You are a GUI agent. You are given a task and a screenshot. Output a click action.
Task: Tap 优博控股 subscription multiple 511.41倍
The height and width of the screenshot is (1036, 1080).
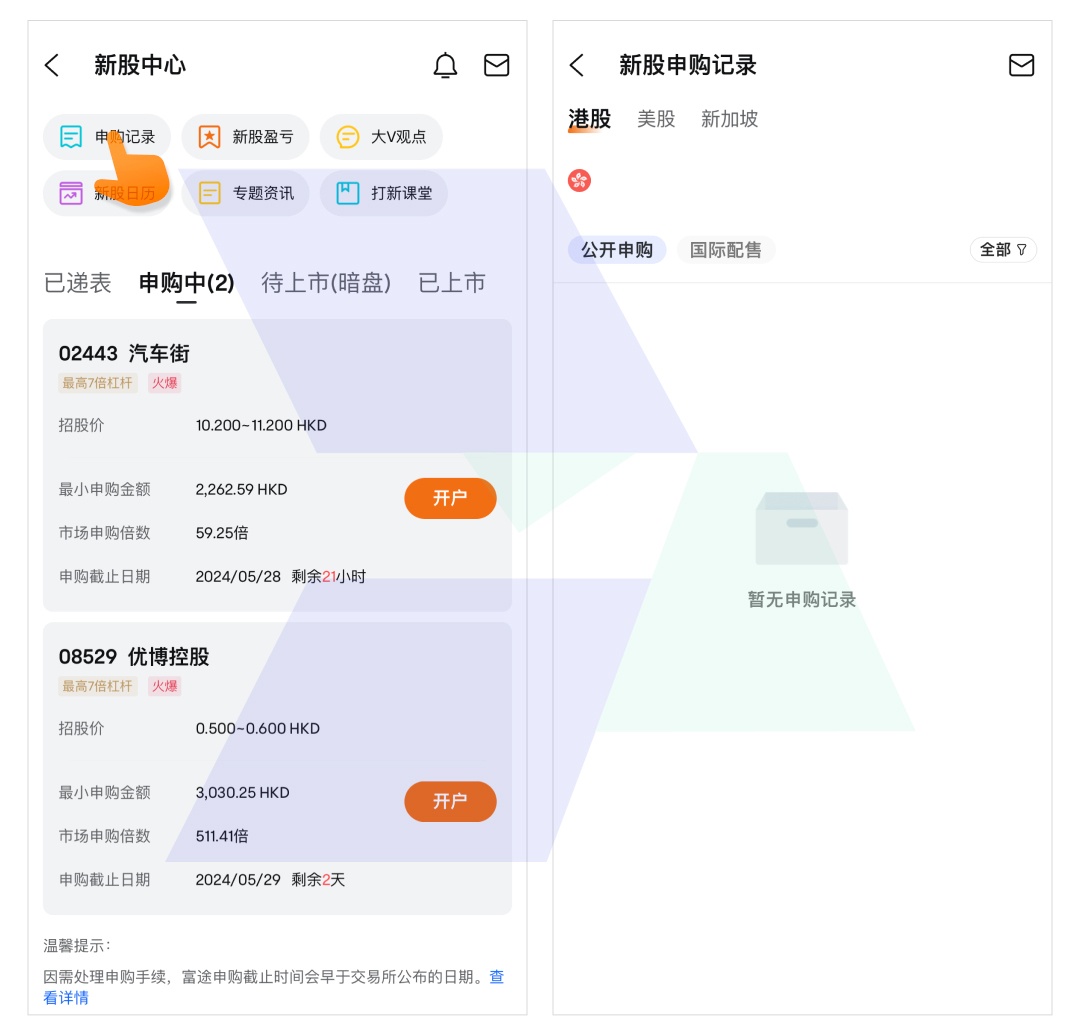(x=222, y=836)
